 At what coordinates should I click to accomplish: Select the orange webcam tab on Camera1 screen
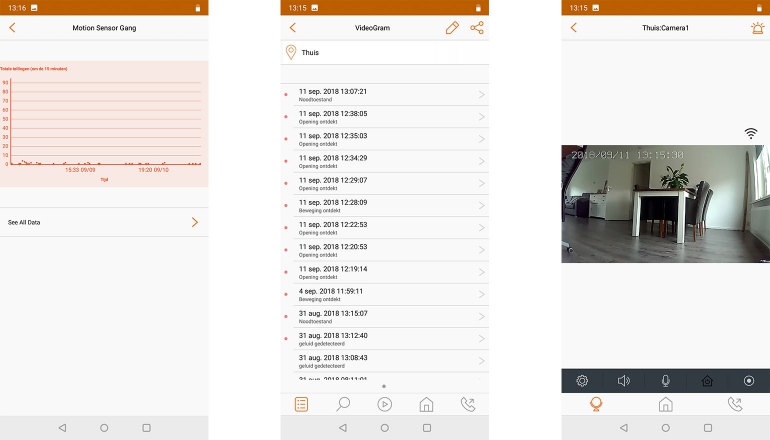pos(596,404)
